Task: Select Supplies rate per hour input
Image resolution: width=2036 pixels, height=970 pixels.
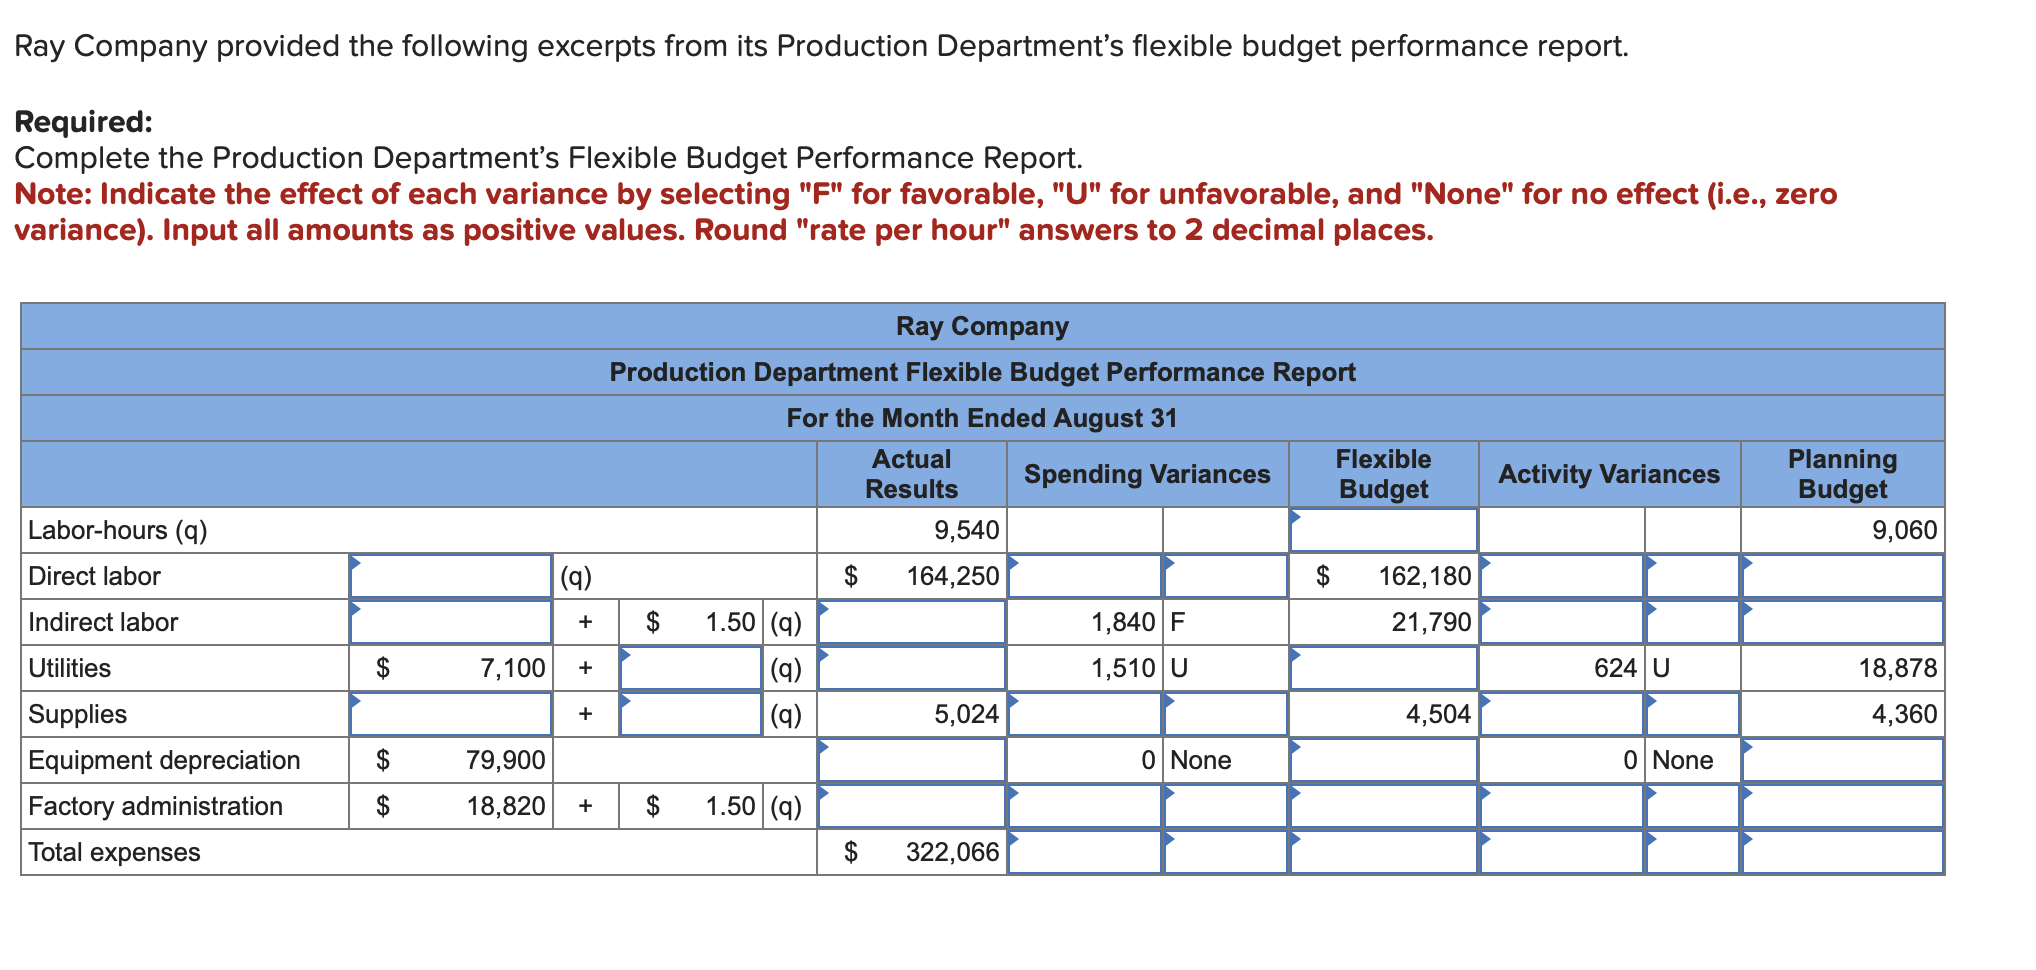Action: (x=691, y=714)
